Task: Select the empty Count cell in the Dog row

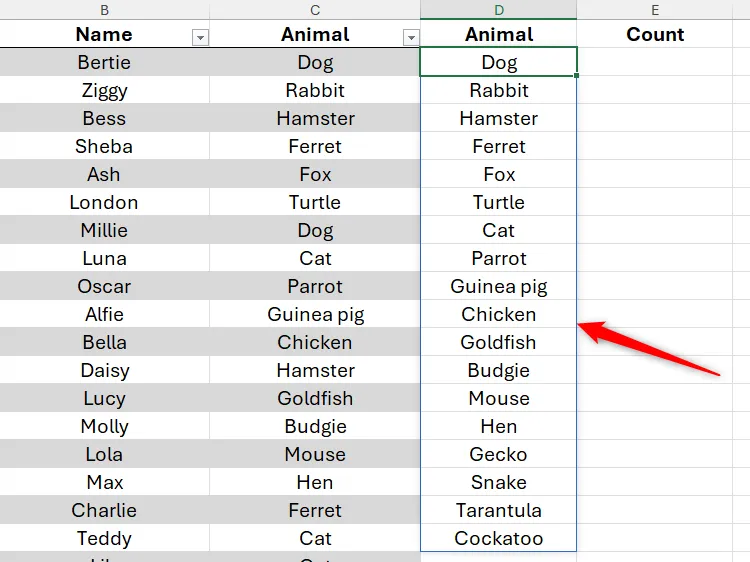Action: coord(655,62)
